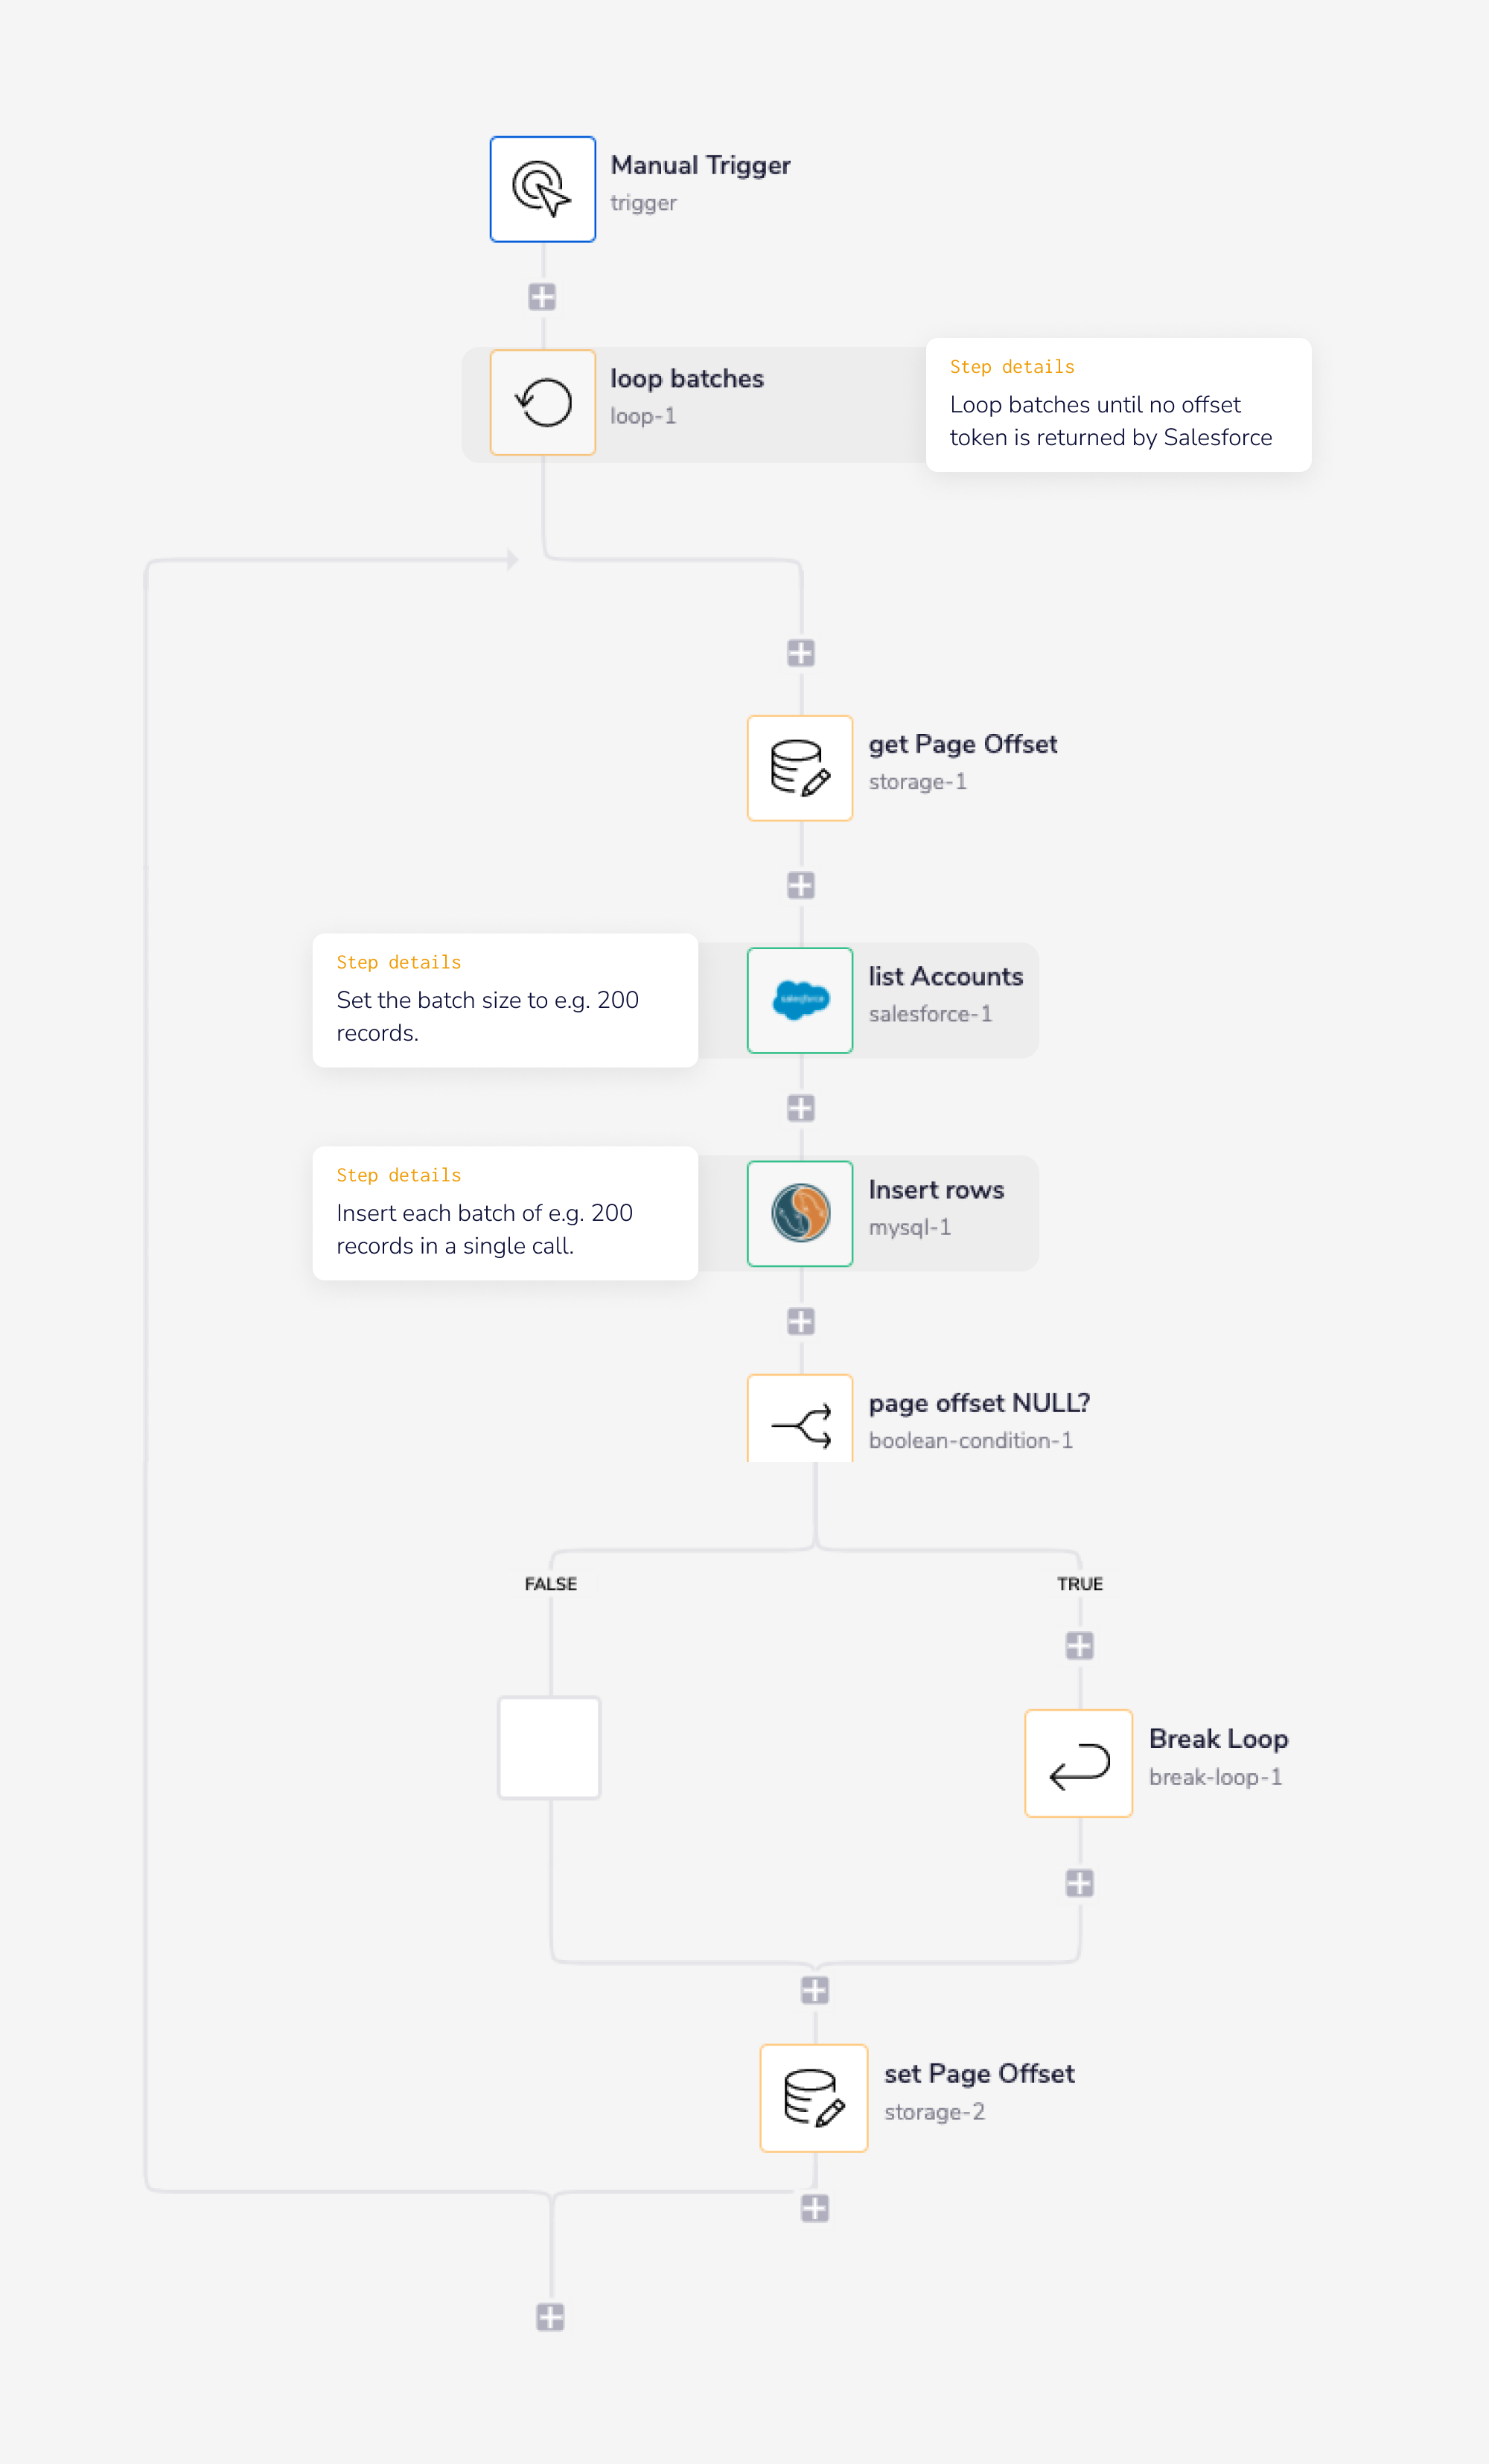
Task: Insert step between get Page Offset and list Accounts
Action: (800, 885)
